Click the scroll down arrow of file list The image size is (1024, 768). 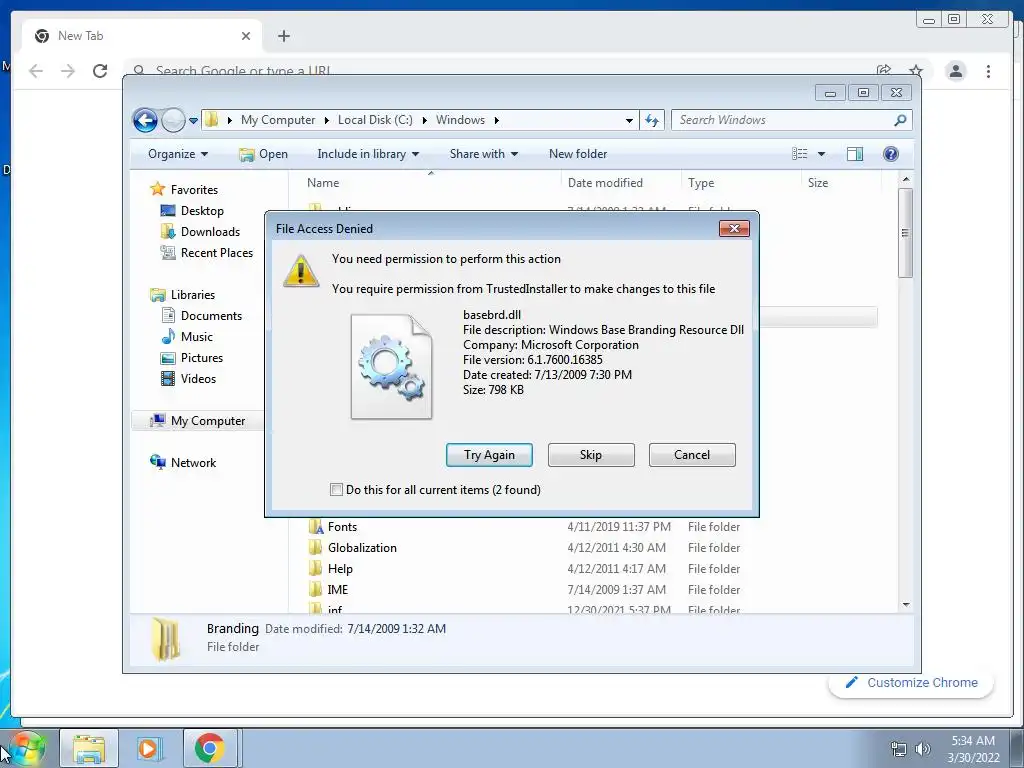(x=906, y=605)
